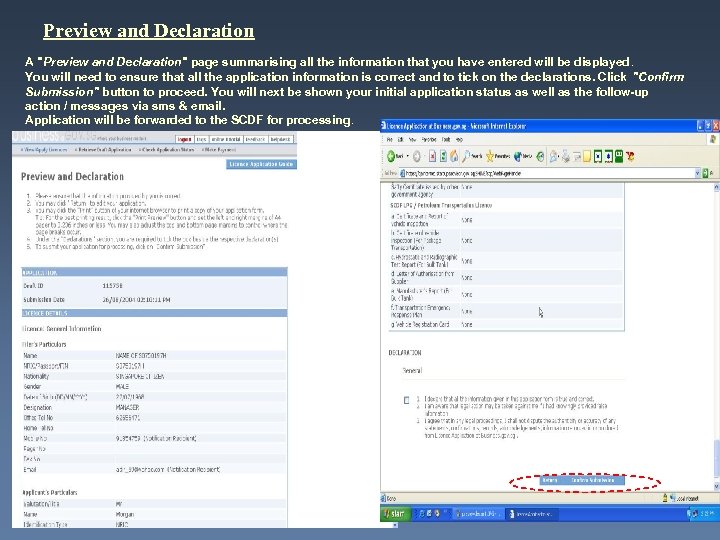This screenshot has height=540, width=720.
Task: Open the Favorites menu in Internet Explorer
Action: (x=429, y=139)
